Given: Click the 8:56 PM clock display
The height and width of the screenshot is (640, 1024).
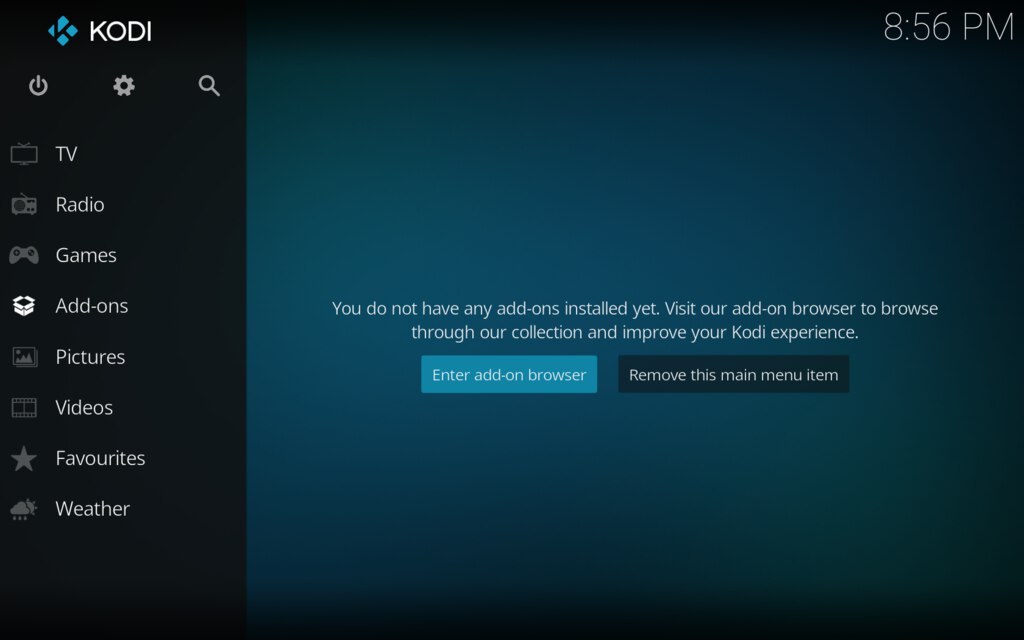Looking at the screenshot, I should (x=948, y=28).
